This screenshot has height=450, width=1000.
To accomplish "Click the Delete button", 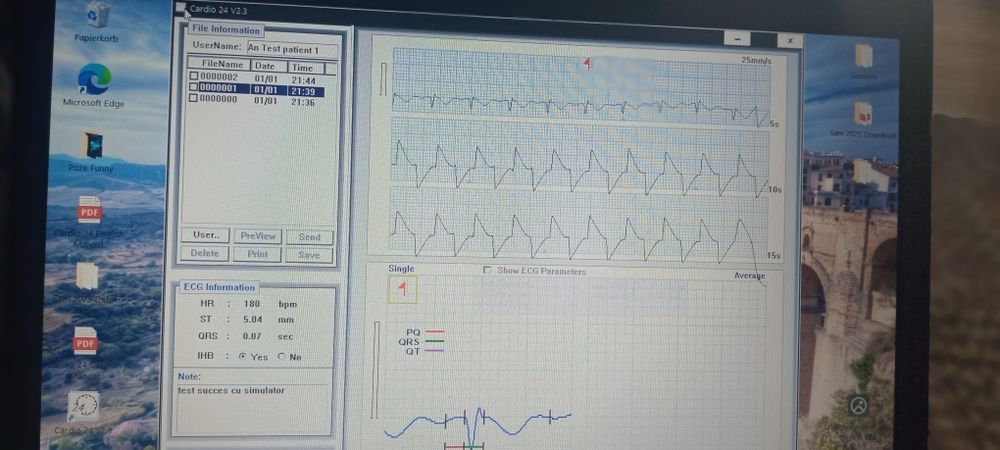I will pos(205,253).
